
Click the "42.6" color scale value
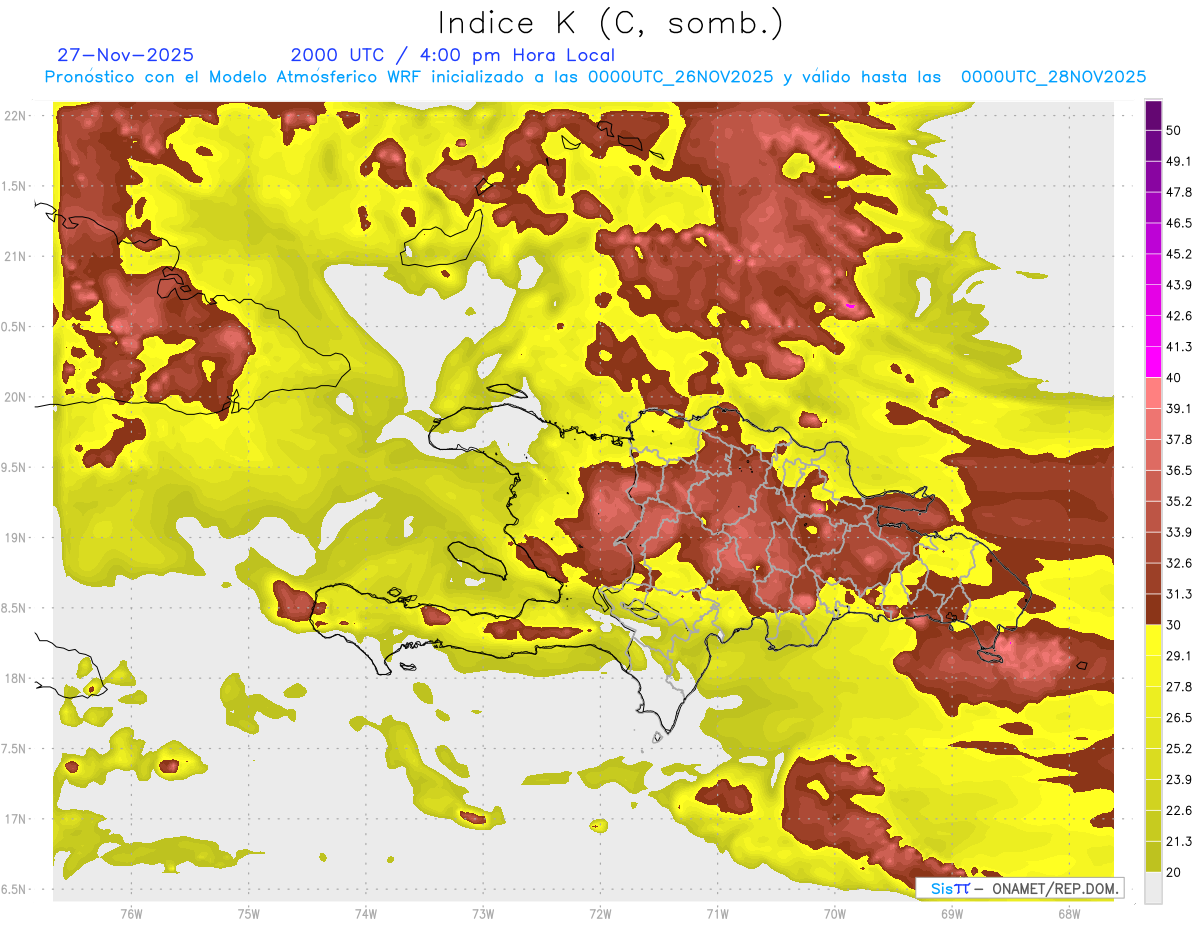tap(1179, 316)
